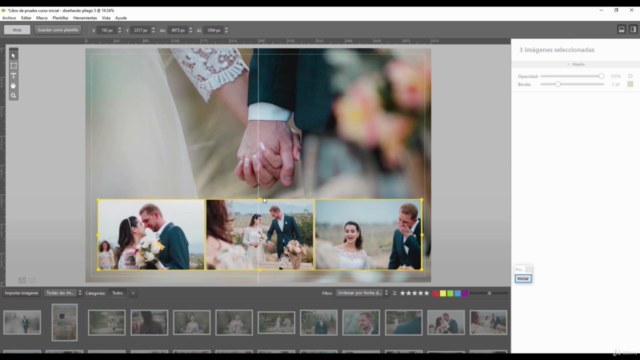Filter by the yellow color label

coord(443,293)
